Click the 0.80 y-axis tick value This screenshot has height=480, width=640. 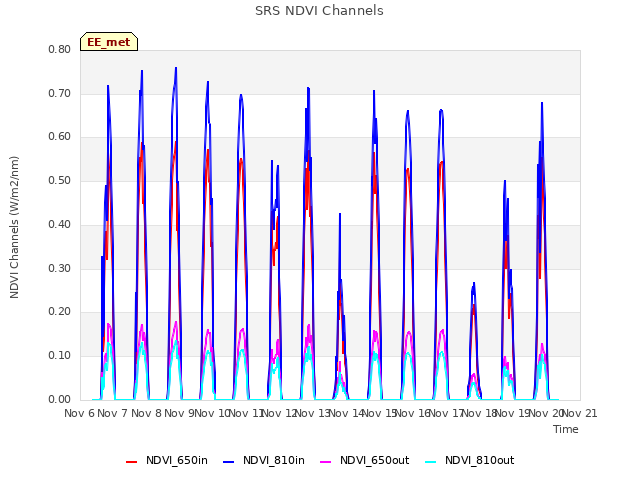coord(60,49)
